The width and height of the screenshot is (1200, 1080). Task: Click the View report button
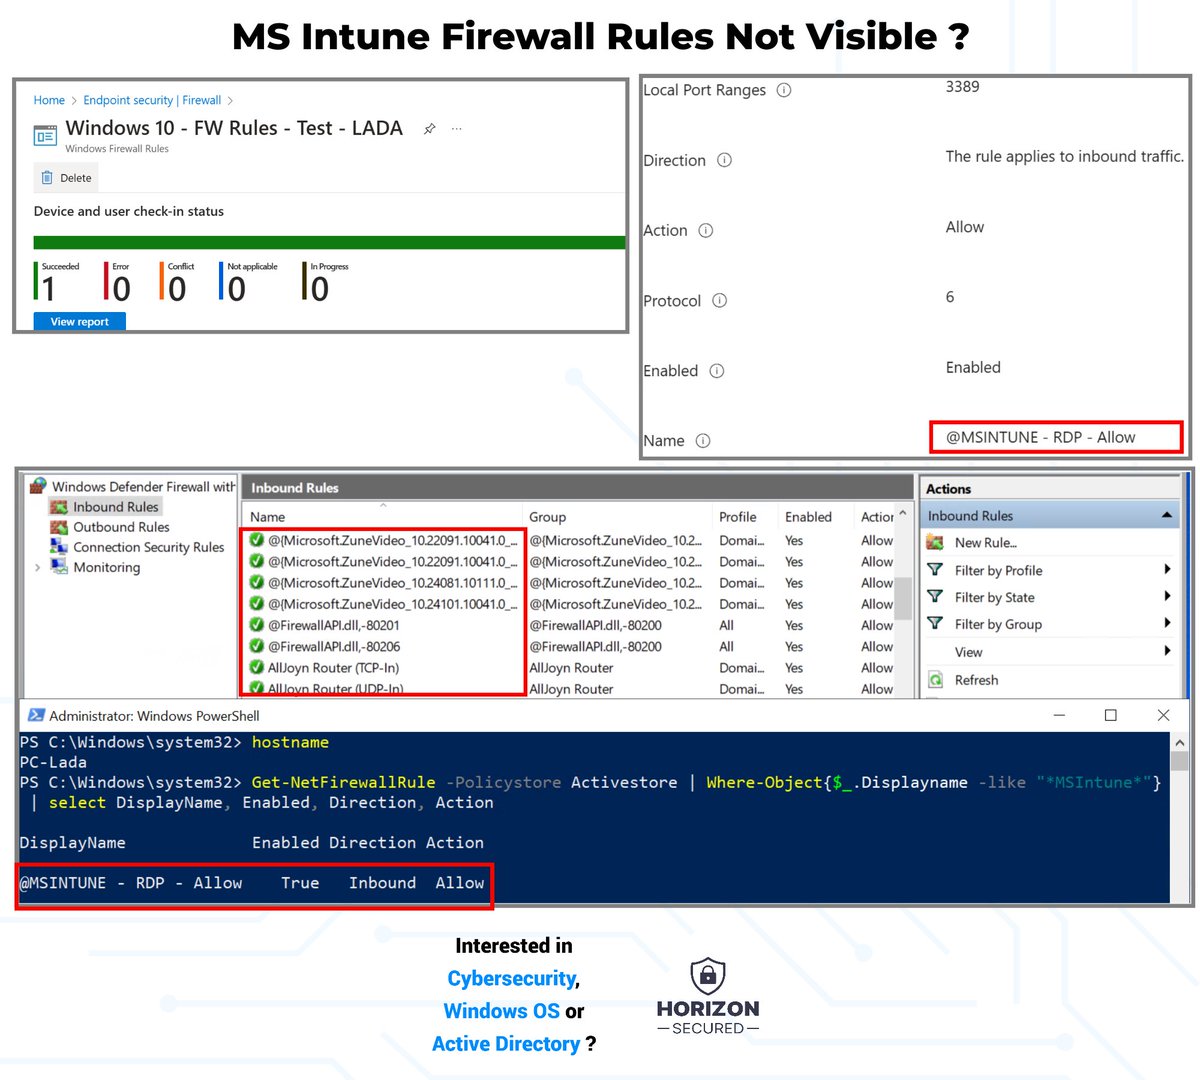[79, 321]
